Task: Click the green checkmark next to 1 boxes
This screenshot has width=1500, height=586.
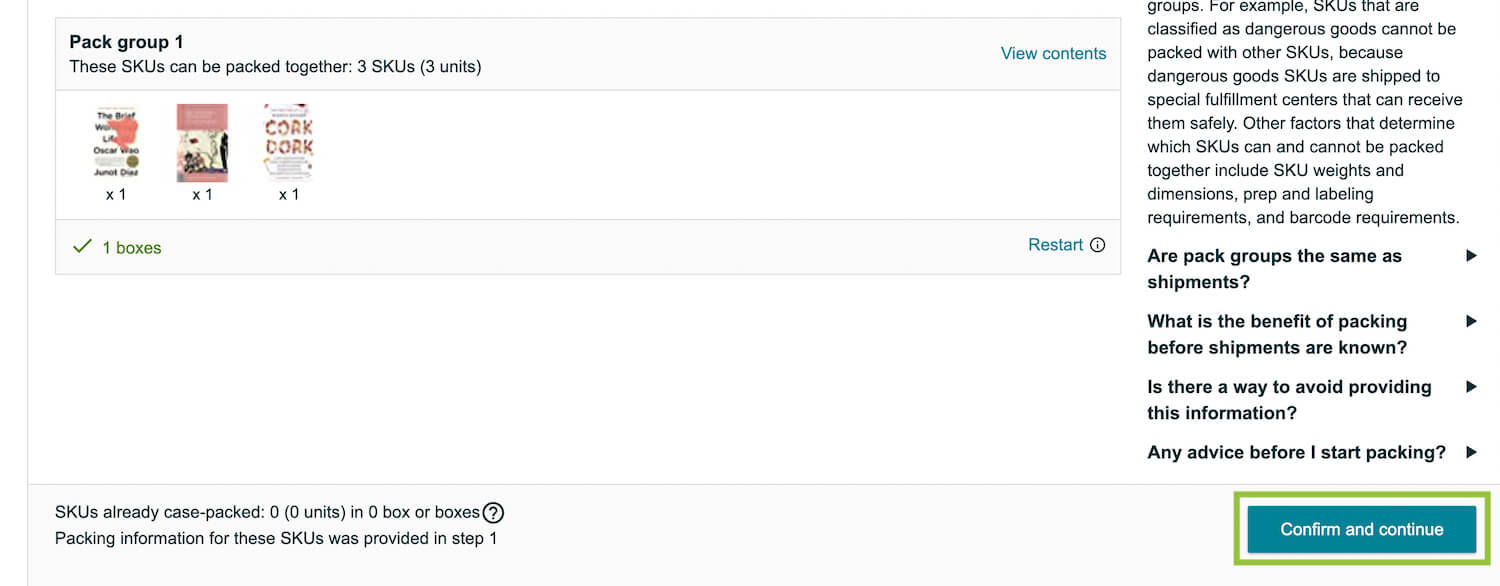Action: (x=83, y=246)
